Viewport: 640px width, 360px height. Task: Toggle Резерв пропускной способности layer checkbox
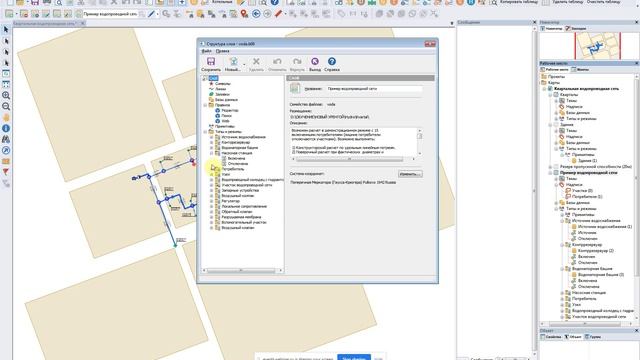point(556,167)
